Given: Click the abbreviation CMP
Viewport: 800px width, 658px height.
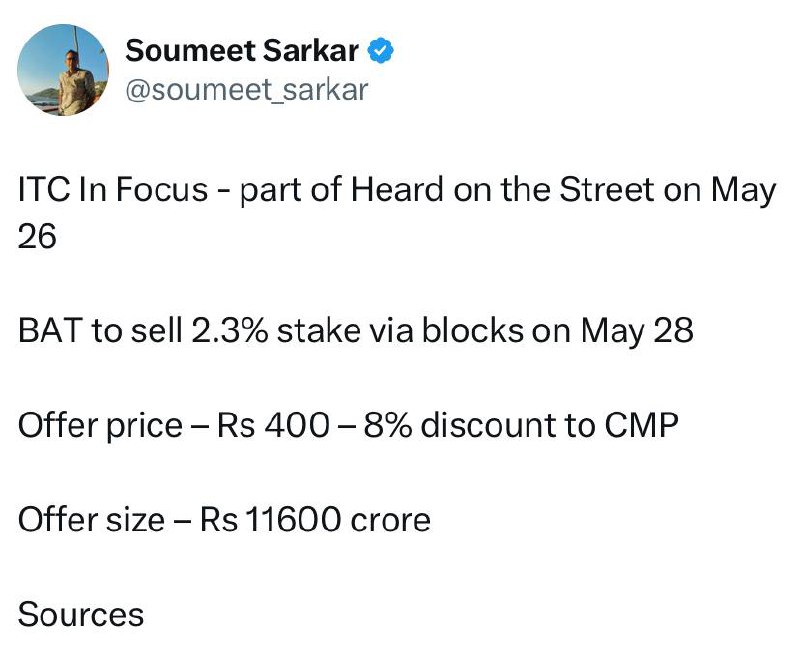Looking at the screenshot, I should click(x=642, y=425).
